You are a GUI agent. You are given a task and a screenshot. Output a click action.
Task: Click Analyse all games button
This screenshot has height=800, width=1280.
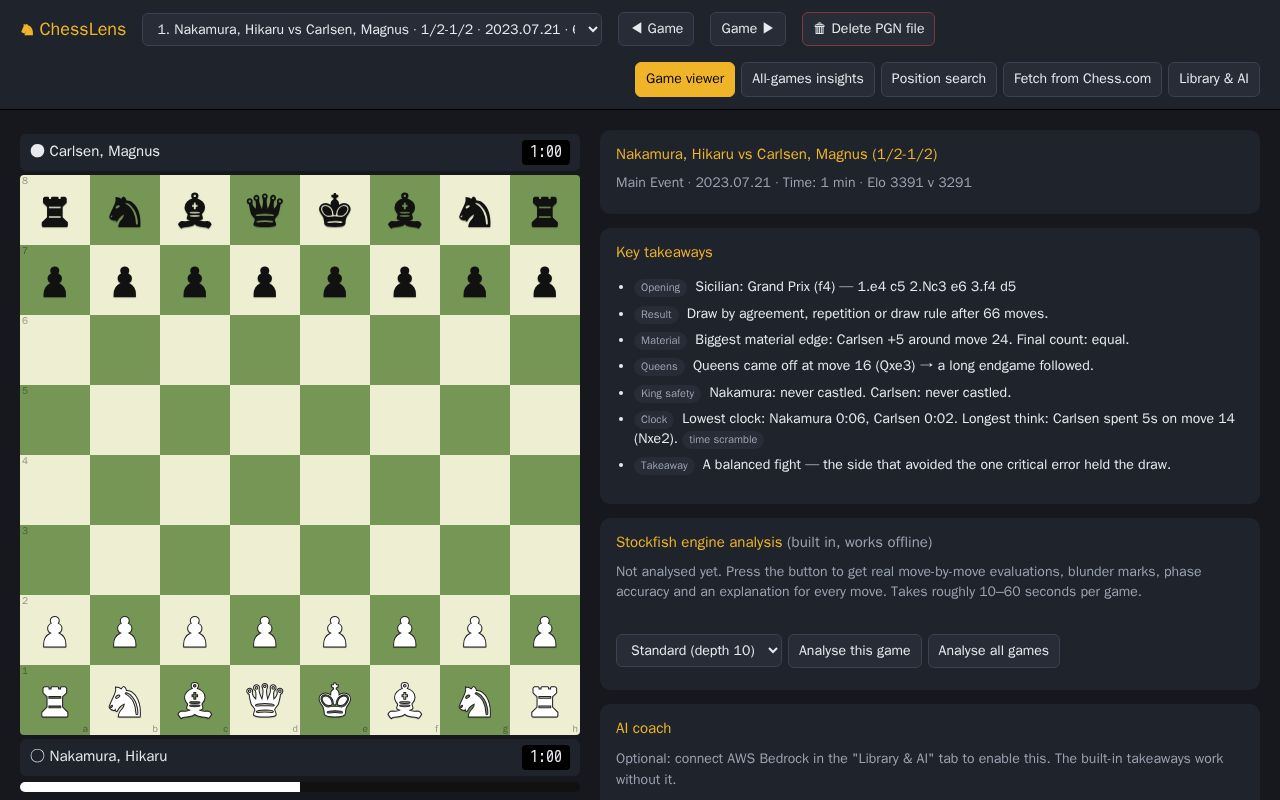click(994, 651)
